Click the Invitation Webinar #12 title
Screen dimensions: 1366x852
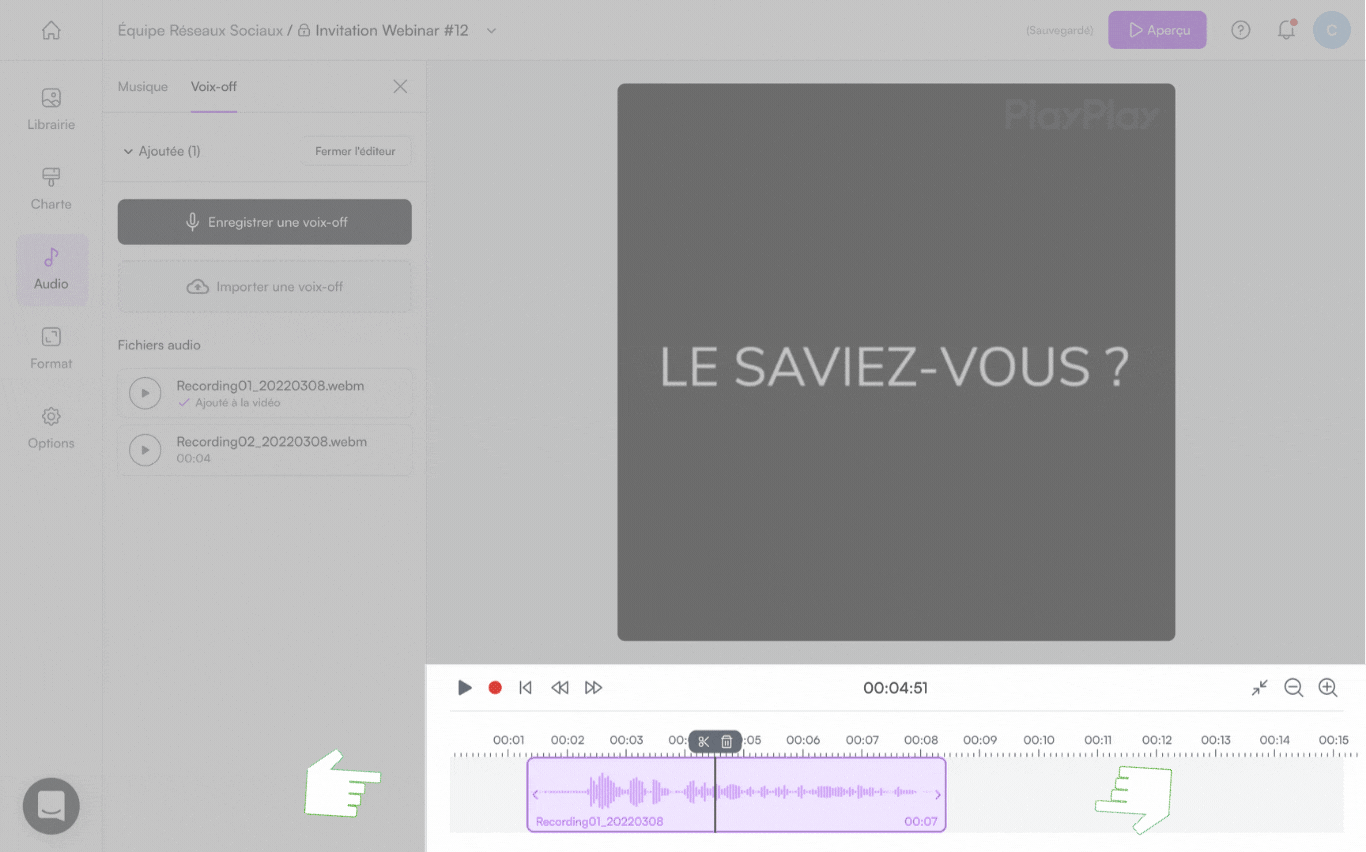[x=391, y=31]
